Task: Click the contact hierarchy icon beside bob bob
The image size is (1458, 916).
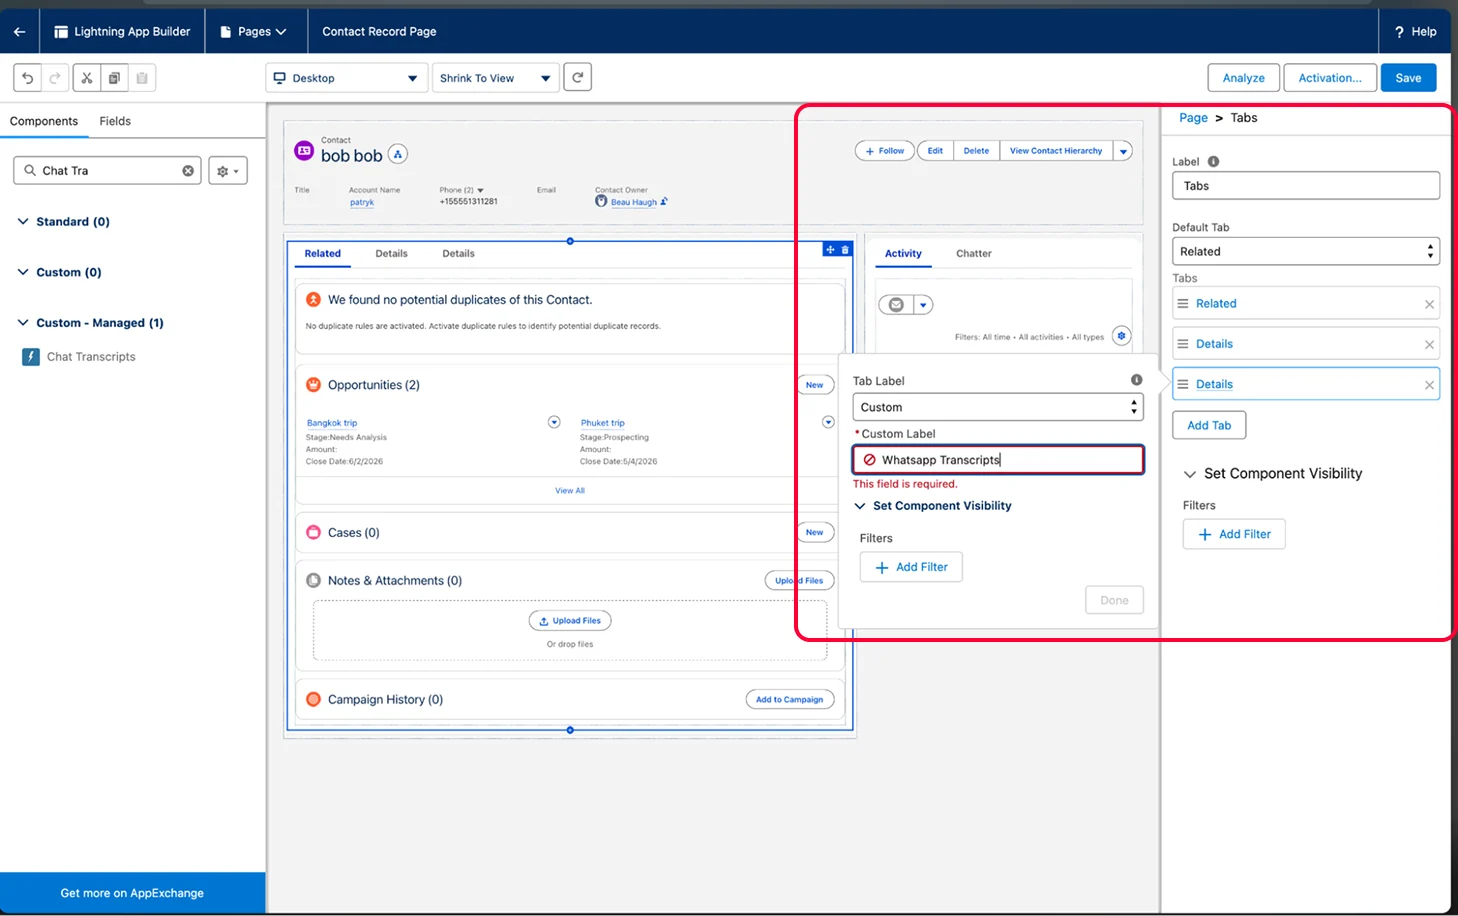Action: tap(398, 154)
